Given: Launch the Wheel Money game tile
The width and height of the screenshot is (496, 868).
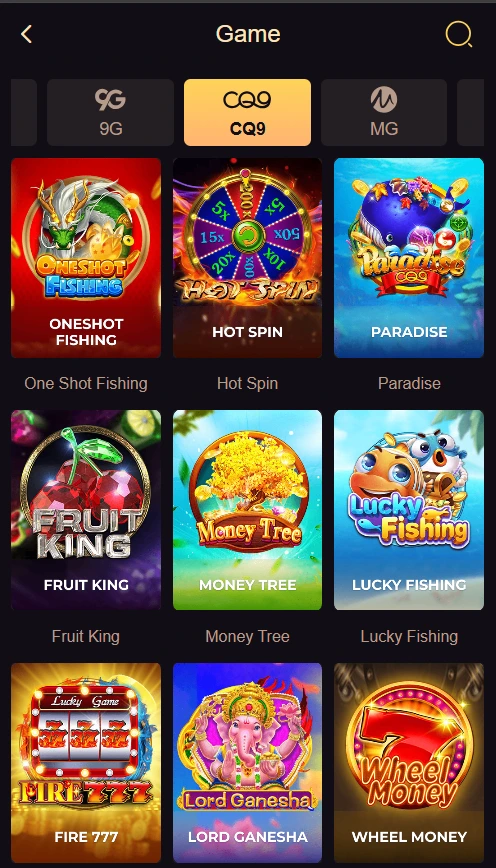Looking at the screenshot, I should point(409,763).
